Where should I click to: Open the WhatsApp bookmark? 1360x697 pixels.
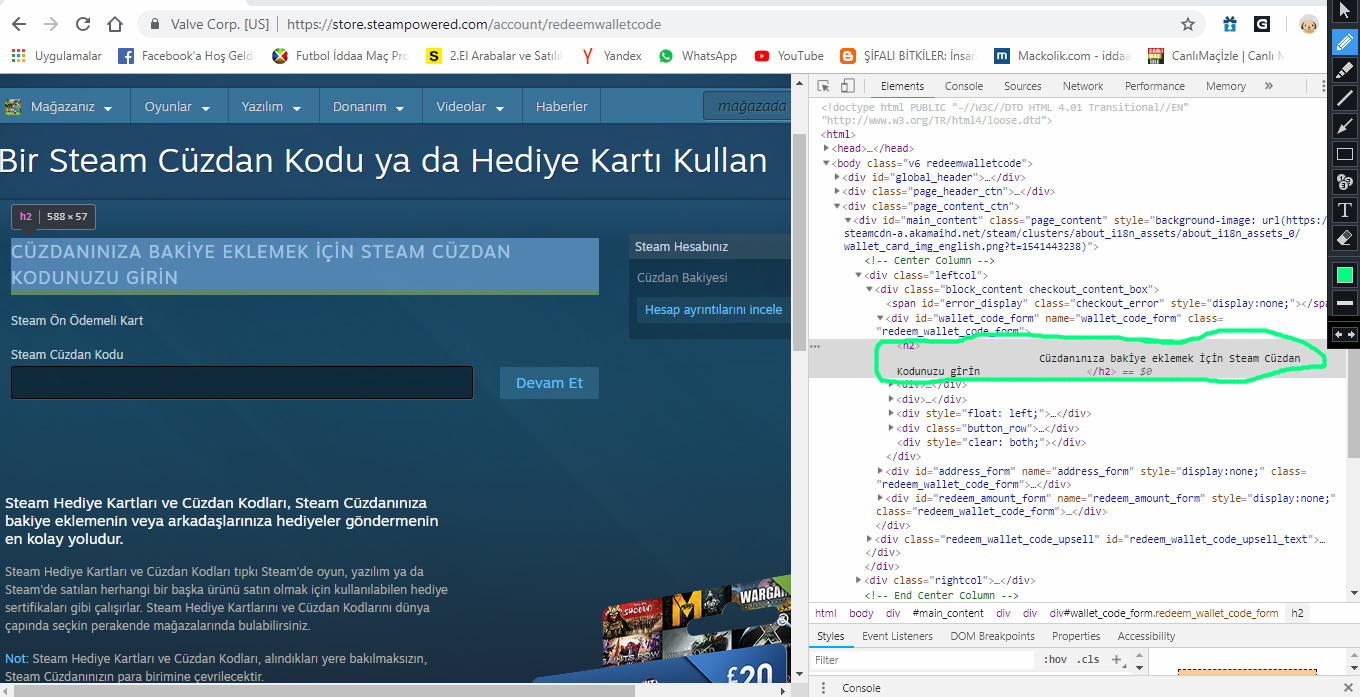[x=698, y=56]
